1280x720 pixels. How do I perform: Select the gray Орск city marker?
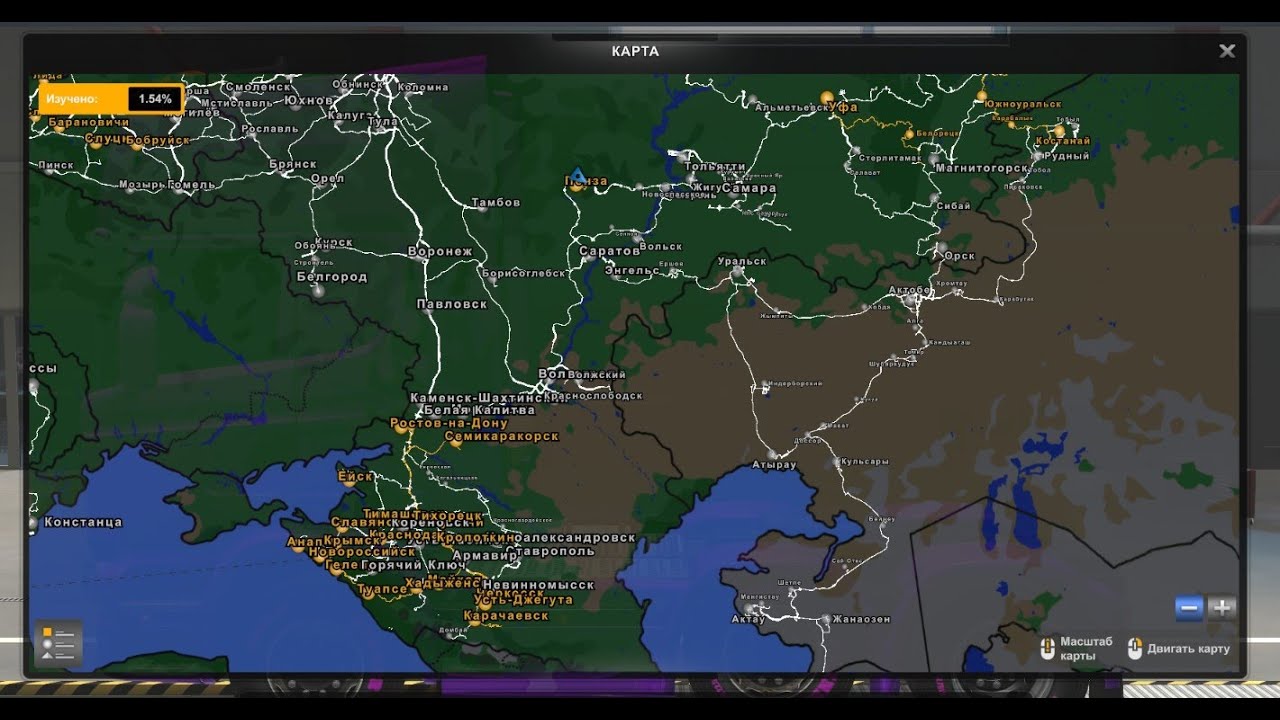941,248
